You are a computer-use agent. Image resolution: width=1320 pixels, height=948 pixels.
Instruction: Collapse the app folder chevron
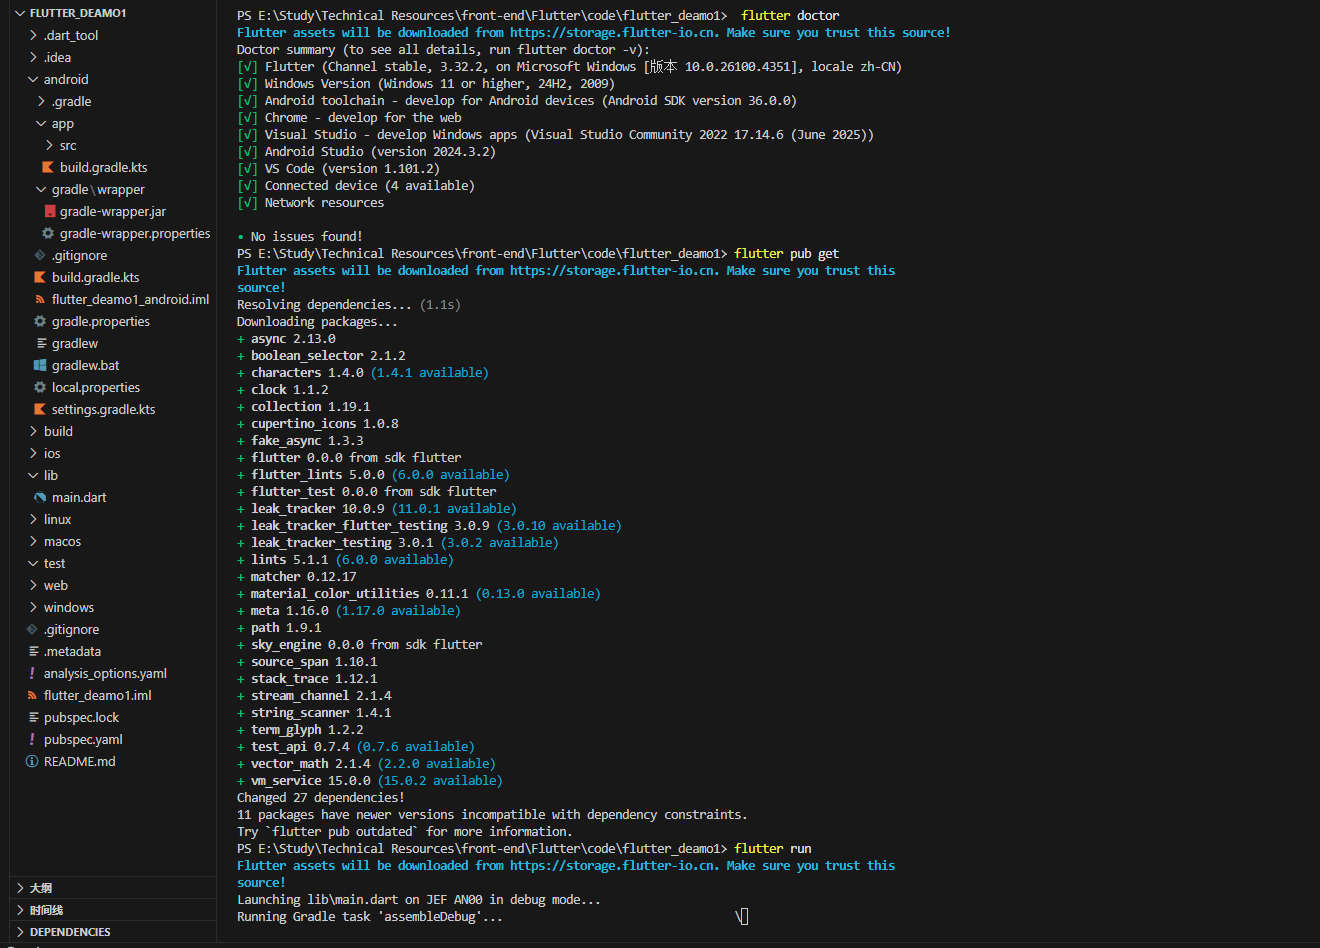point(41,123)
